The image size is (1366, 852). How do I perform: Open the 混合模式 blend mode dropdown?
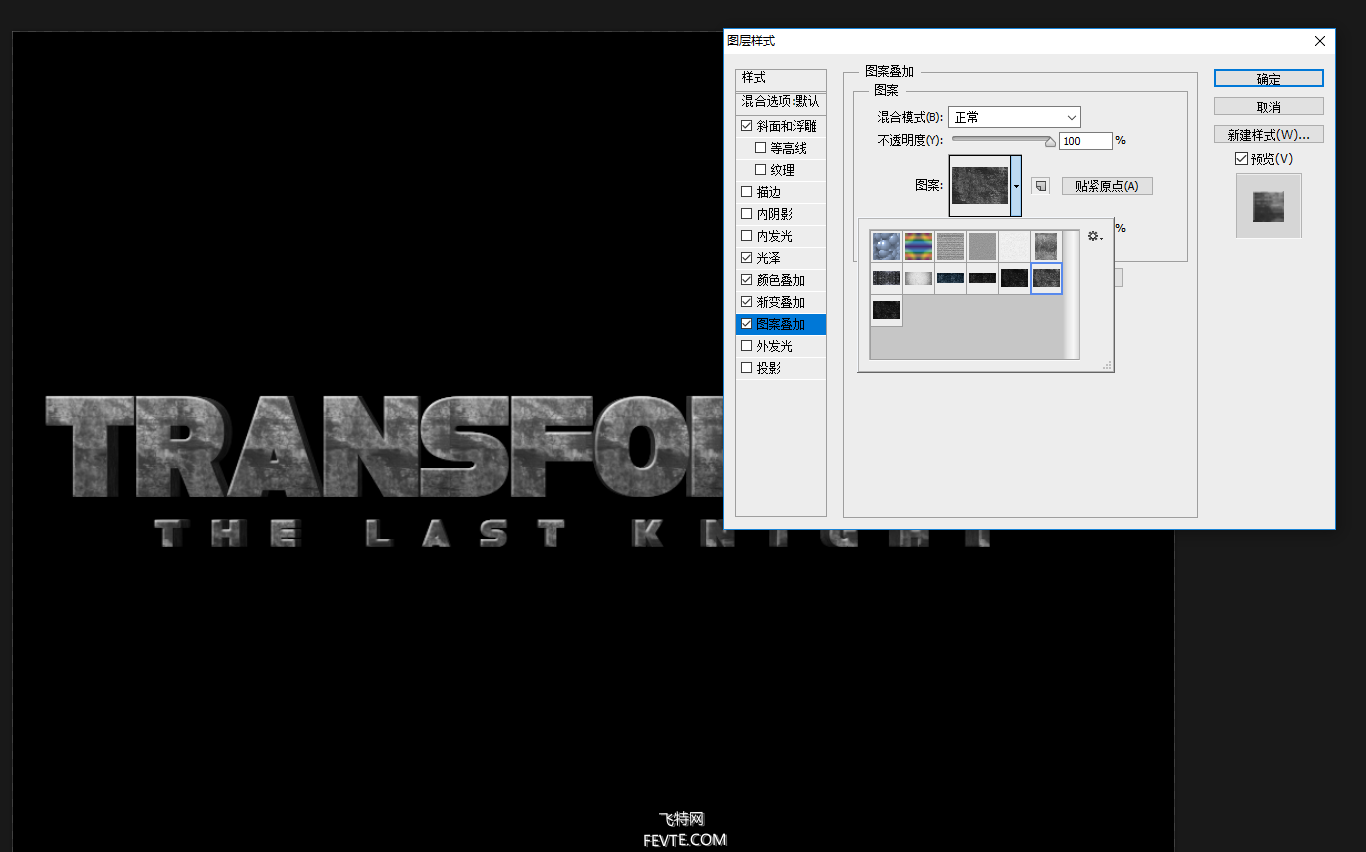click(x=1014, y=117)
